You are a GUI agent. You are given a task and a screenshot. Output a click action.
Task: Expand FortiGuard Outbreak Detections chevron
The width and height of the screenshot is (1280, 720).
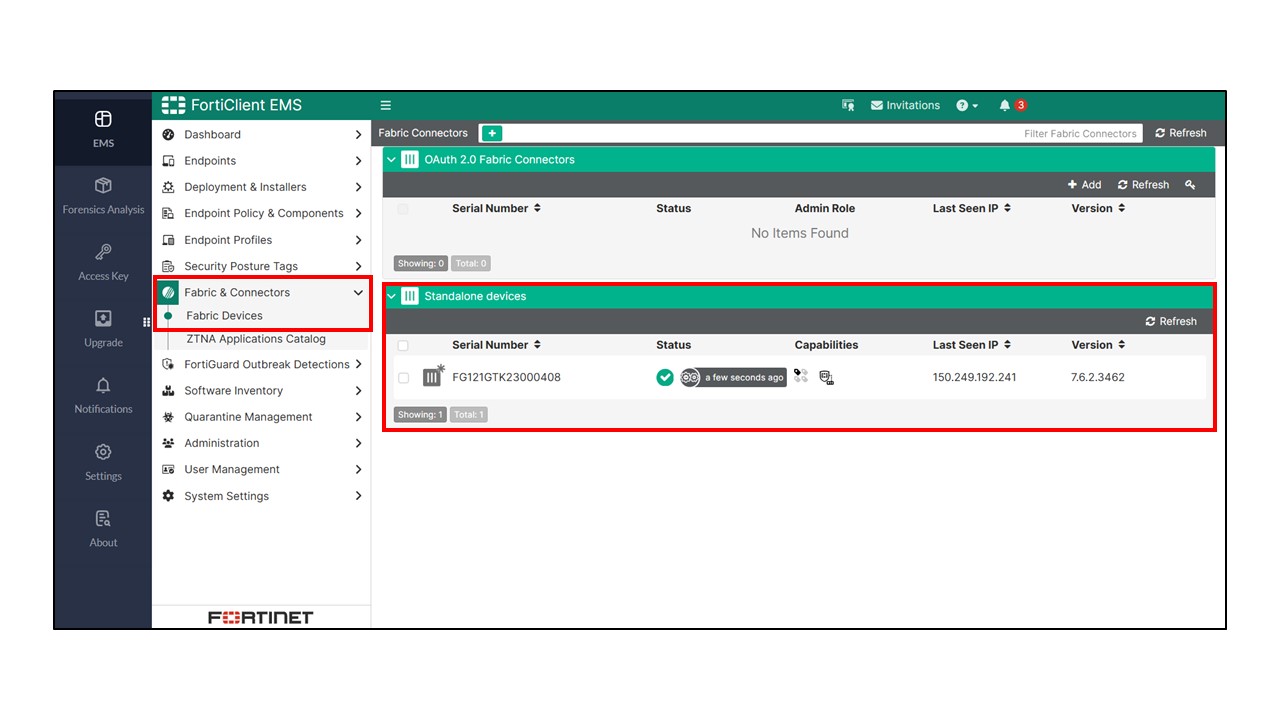point(358,365)
